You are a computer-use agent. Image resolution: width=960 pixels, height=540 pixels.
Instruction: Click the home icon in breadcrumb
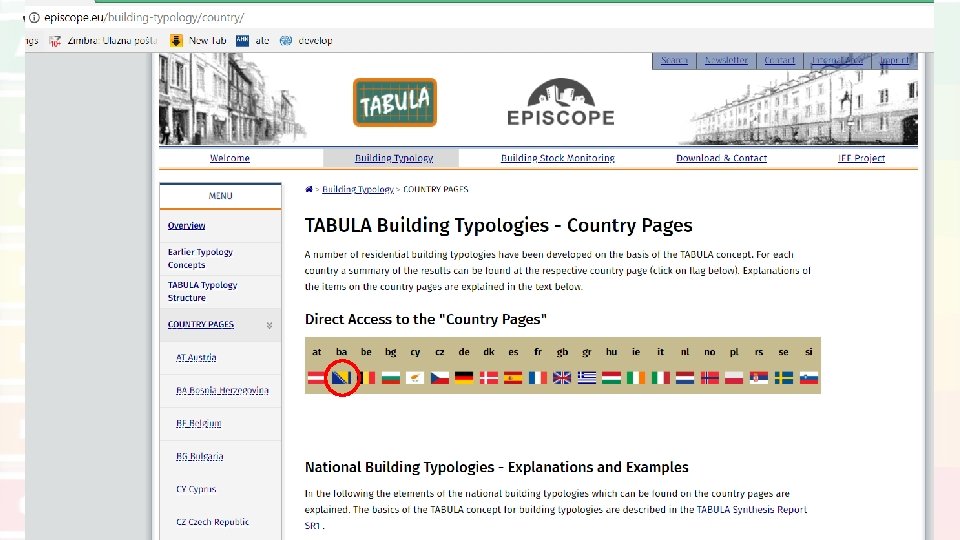click(309, 189)
